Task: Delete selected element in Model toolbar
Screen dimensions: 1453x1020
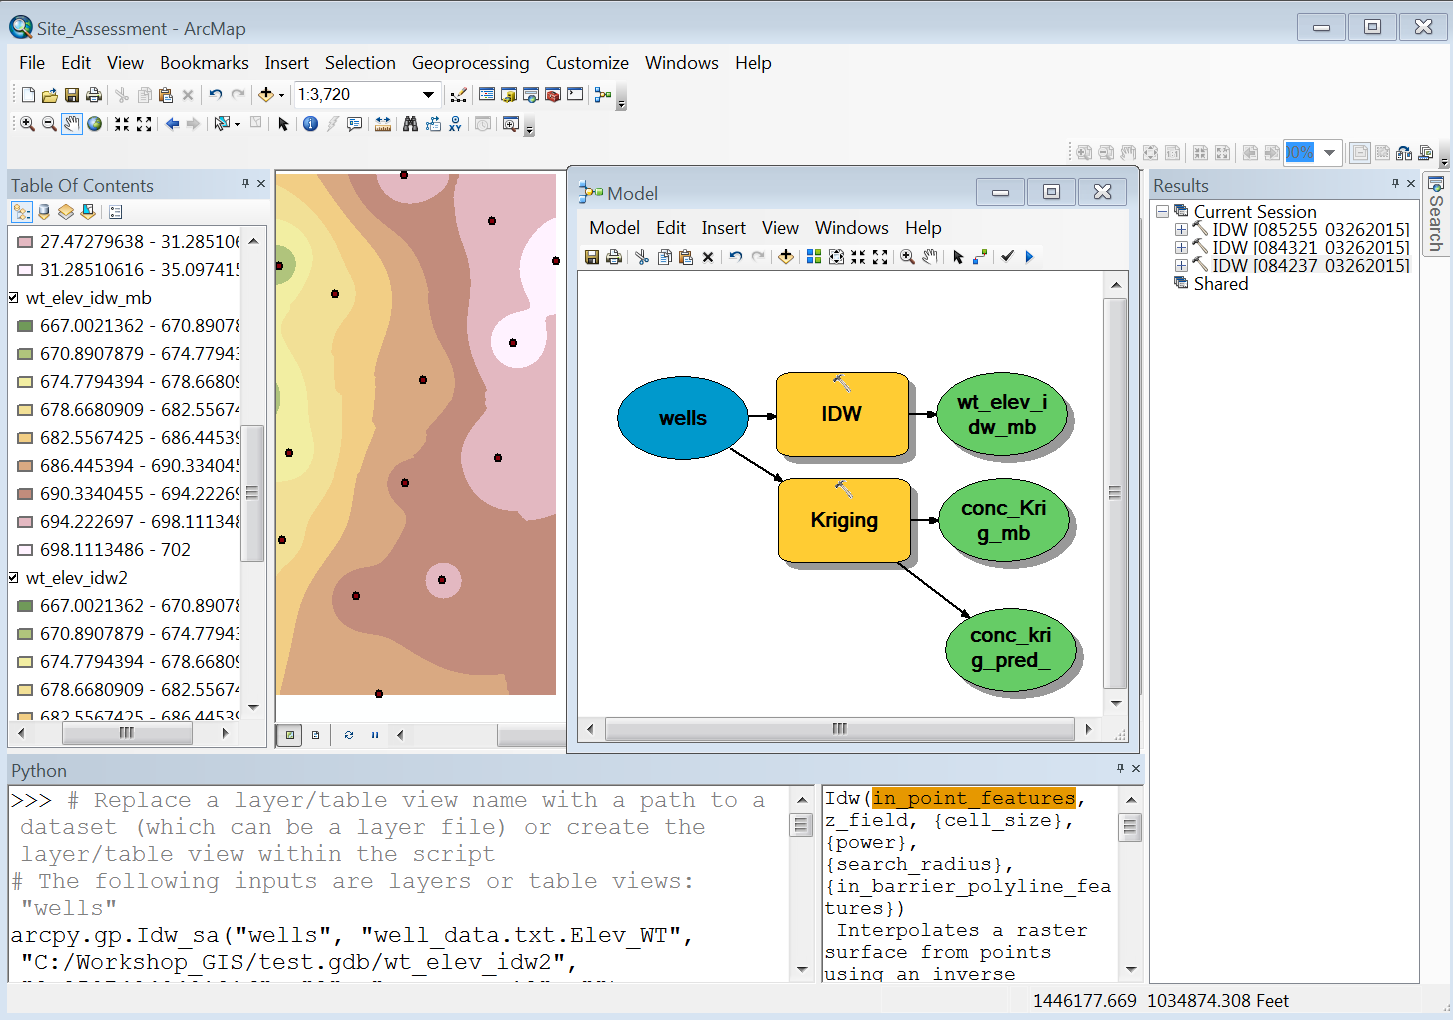Action: pos(708,257)
